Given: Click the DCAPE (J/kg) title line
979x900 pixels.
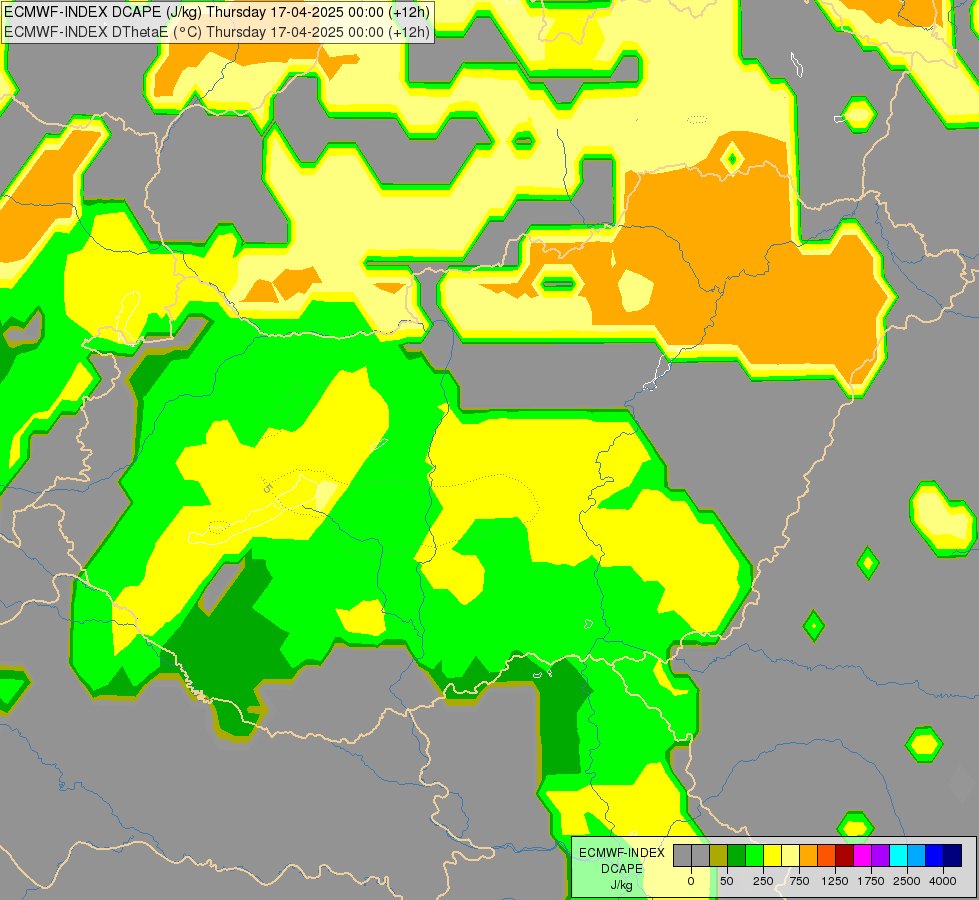Looking at the screenshot, I should [217, 12].
